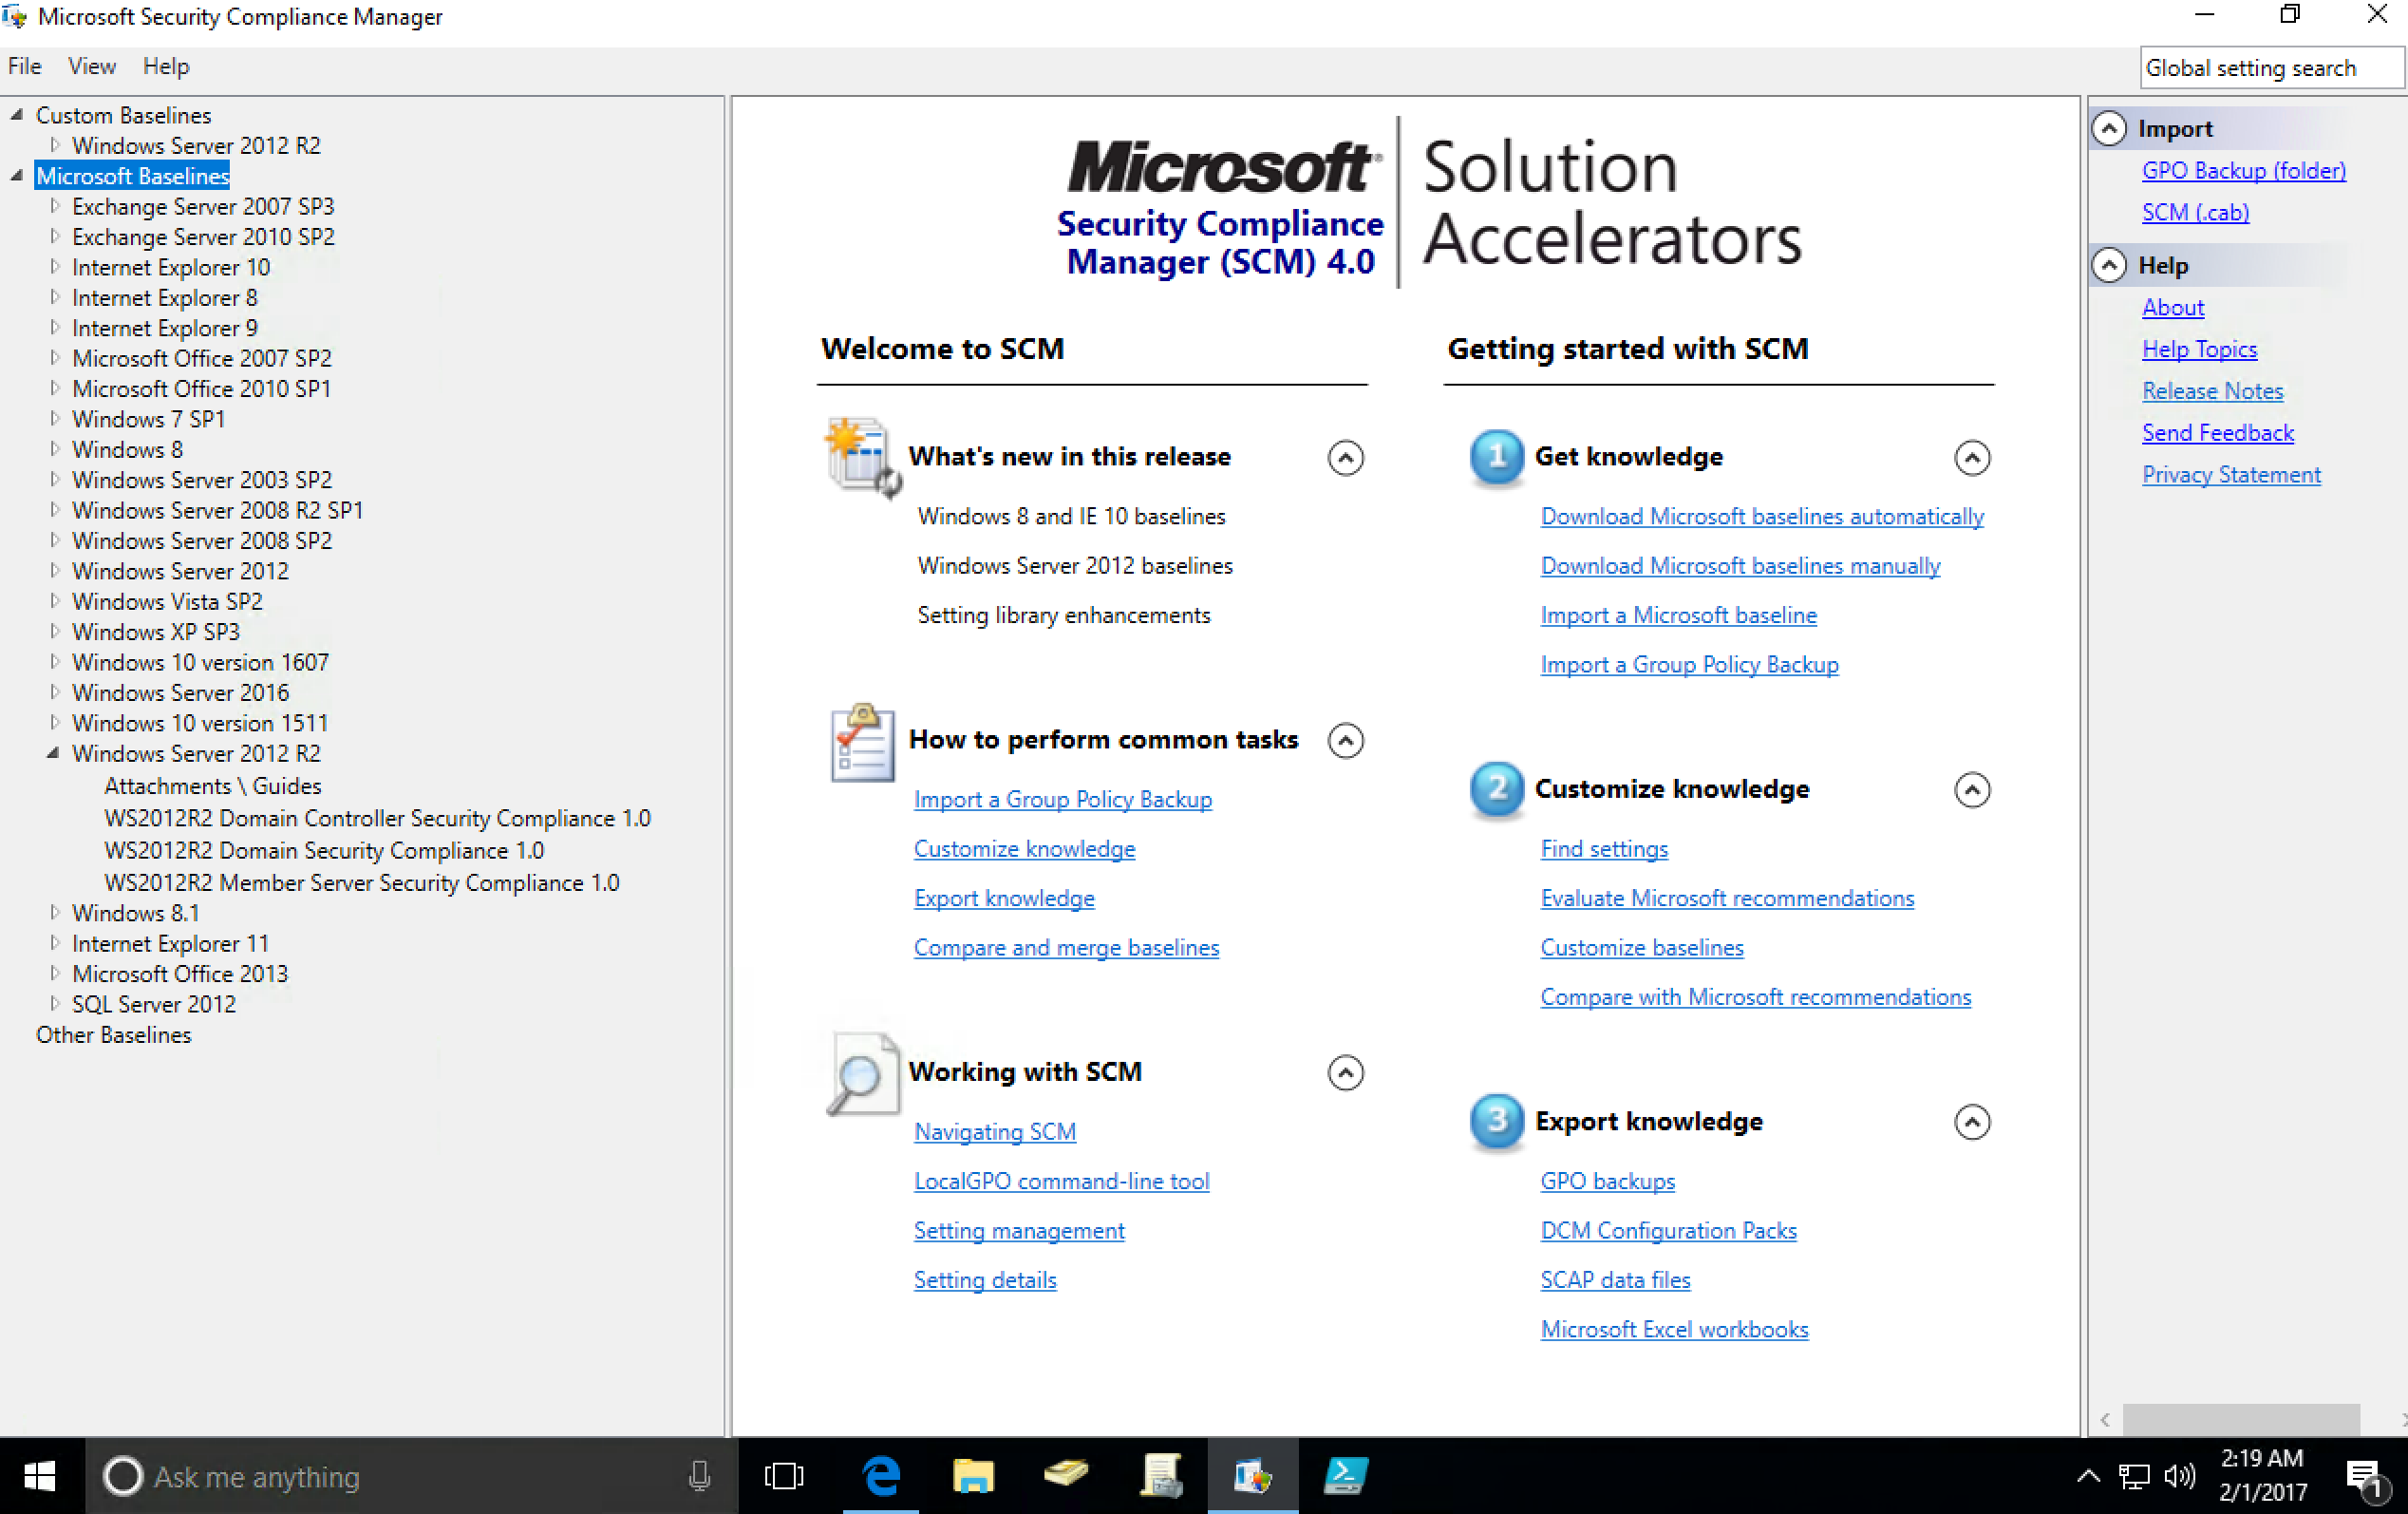Open the Release Notes link
The height and width of the screenshot is (1514, 2408).
(x=2213, y=391)
